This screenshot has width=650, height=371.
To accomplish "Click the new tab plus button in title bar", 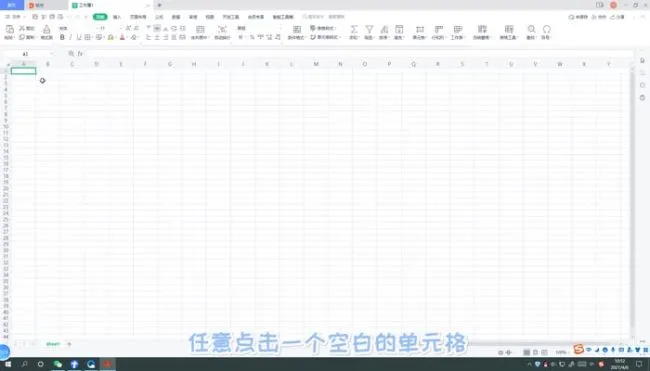I will (x=159, y=5).
